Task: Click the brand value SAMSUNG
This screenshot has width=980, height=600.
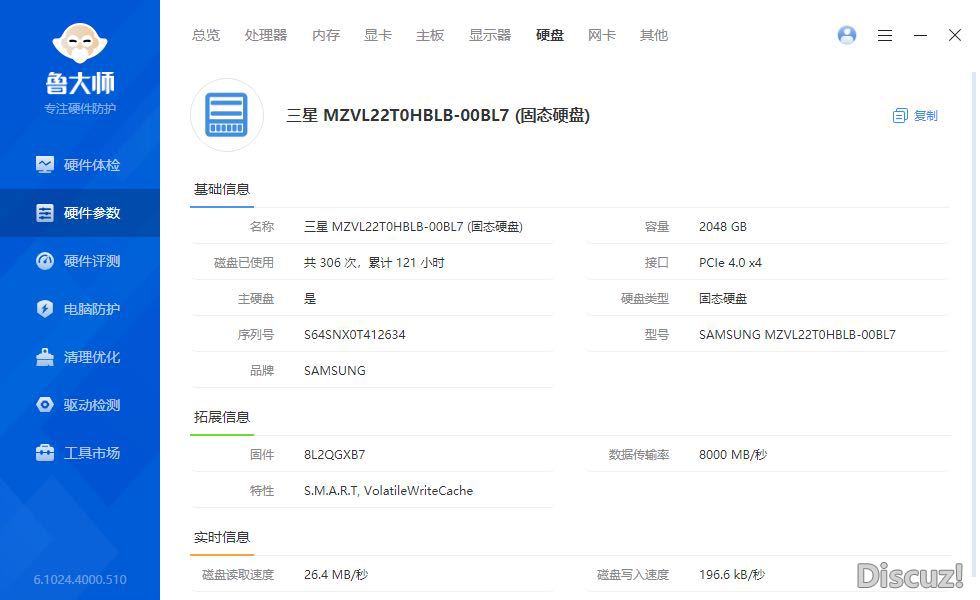Action: (334, 371)
